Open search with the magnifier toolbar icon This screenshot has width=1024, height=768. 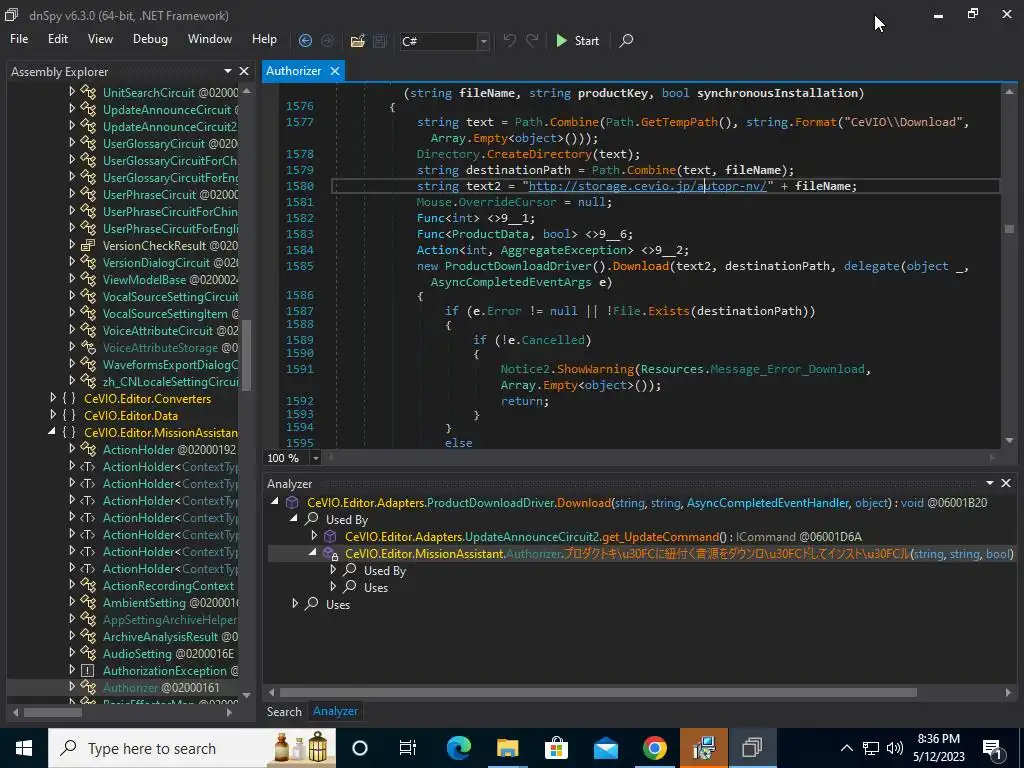pos(626,40)
